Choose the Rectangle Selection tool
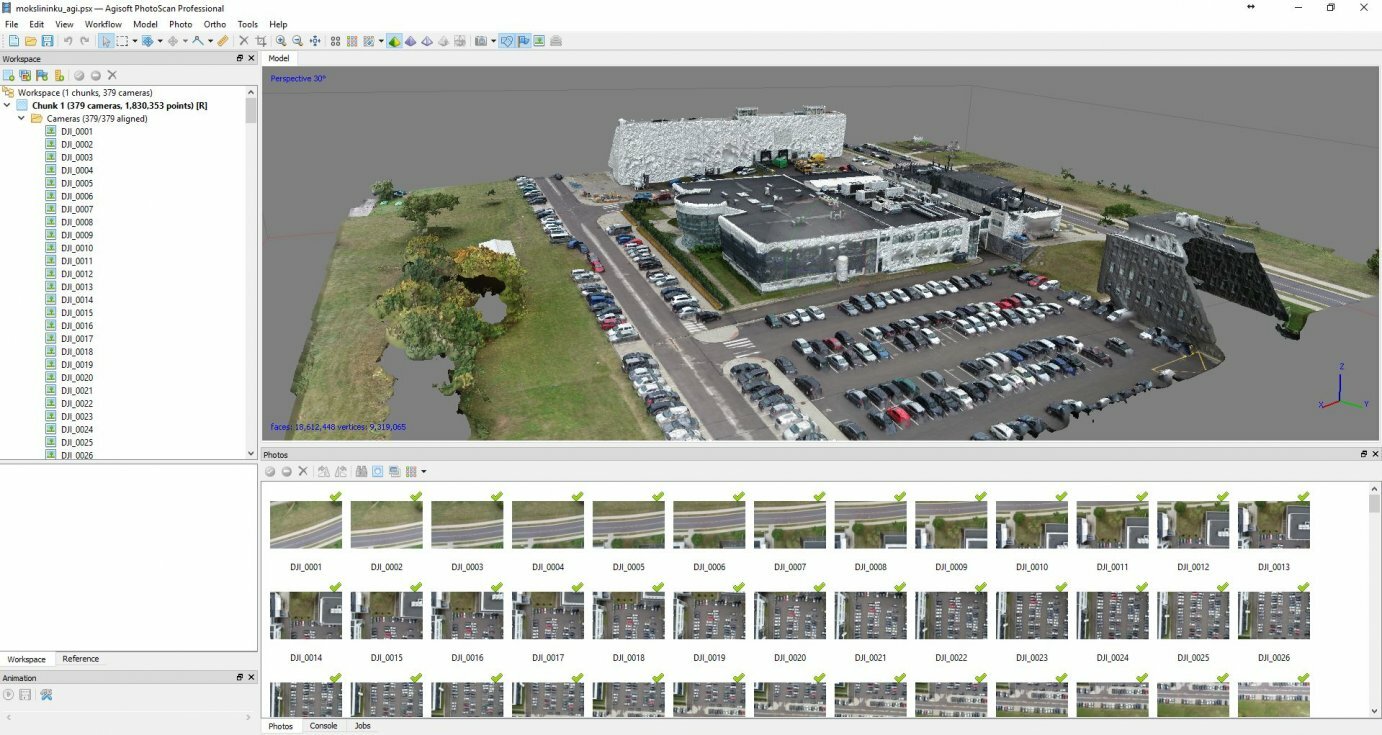Viewport: 1382px width, 735px height. (122, 41)
